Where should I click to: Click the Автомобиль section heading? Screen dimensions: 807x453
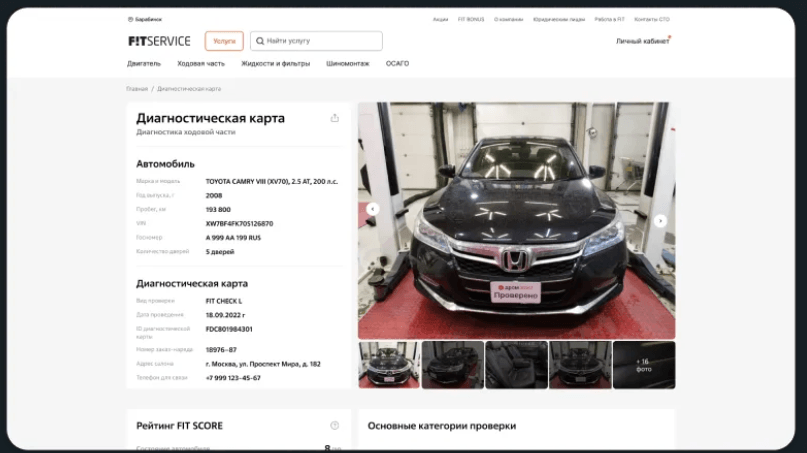click(165, 164)
